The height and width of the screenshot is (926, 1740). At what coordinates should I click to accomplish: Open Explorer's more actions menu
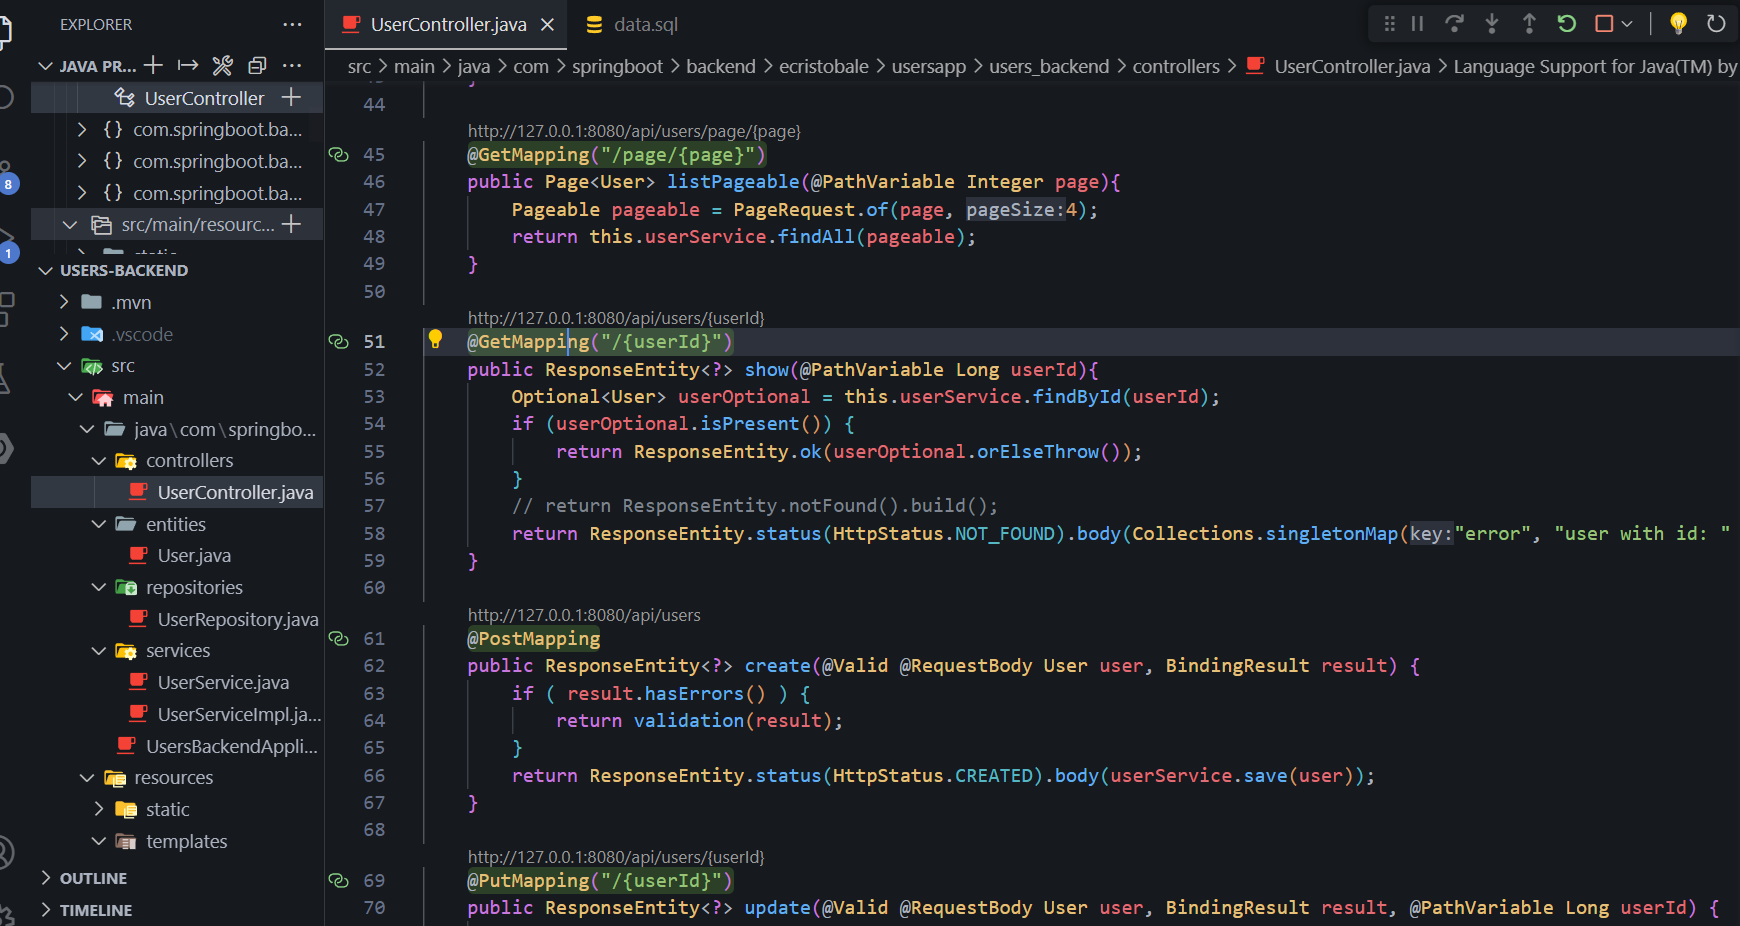[292, 25]
